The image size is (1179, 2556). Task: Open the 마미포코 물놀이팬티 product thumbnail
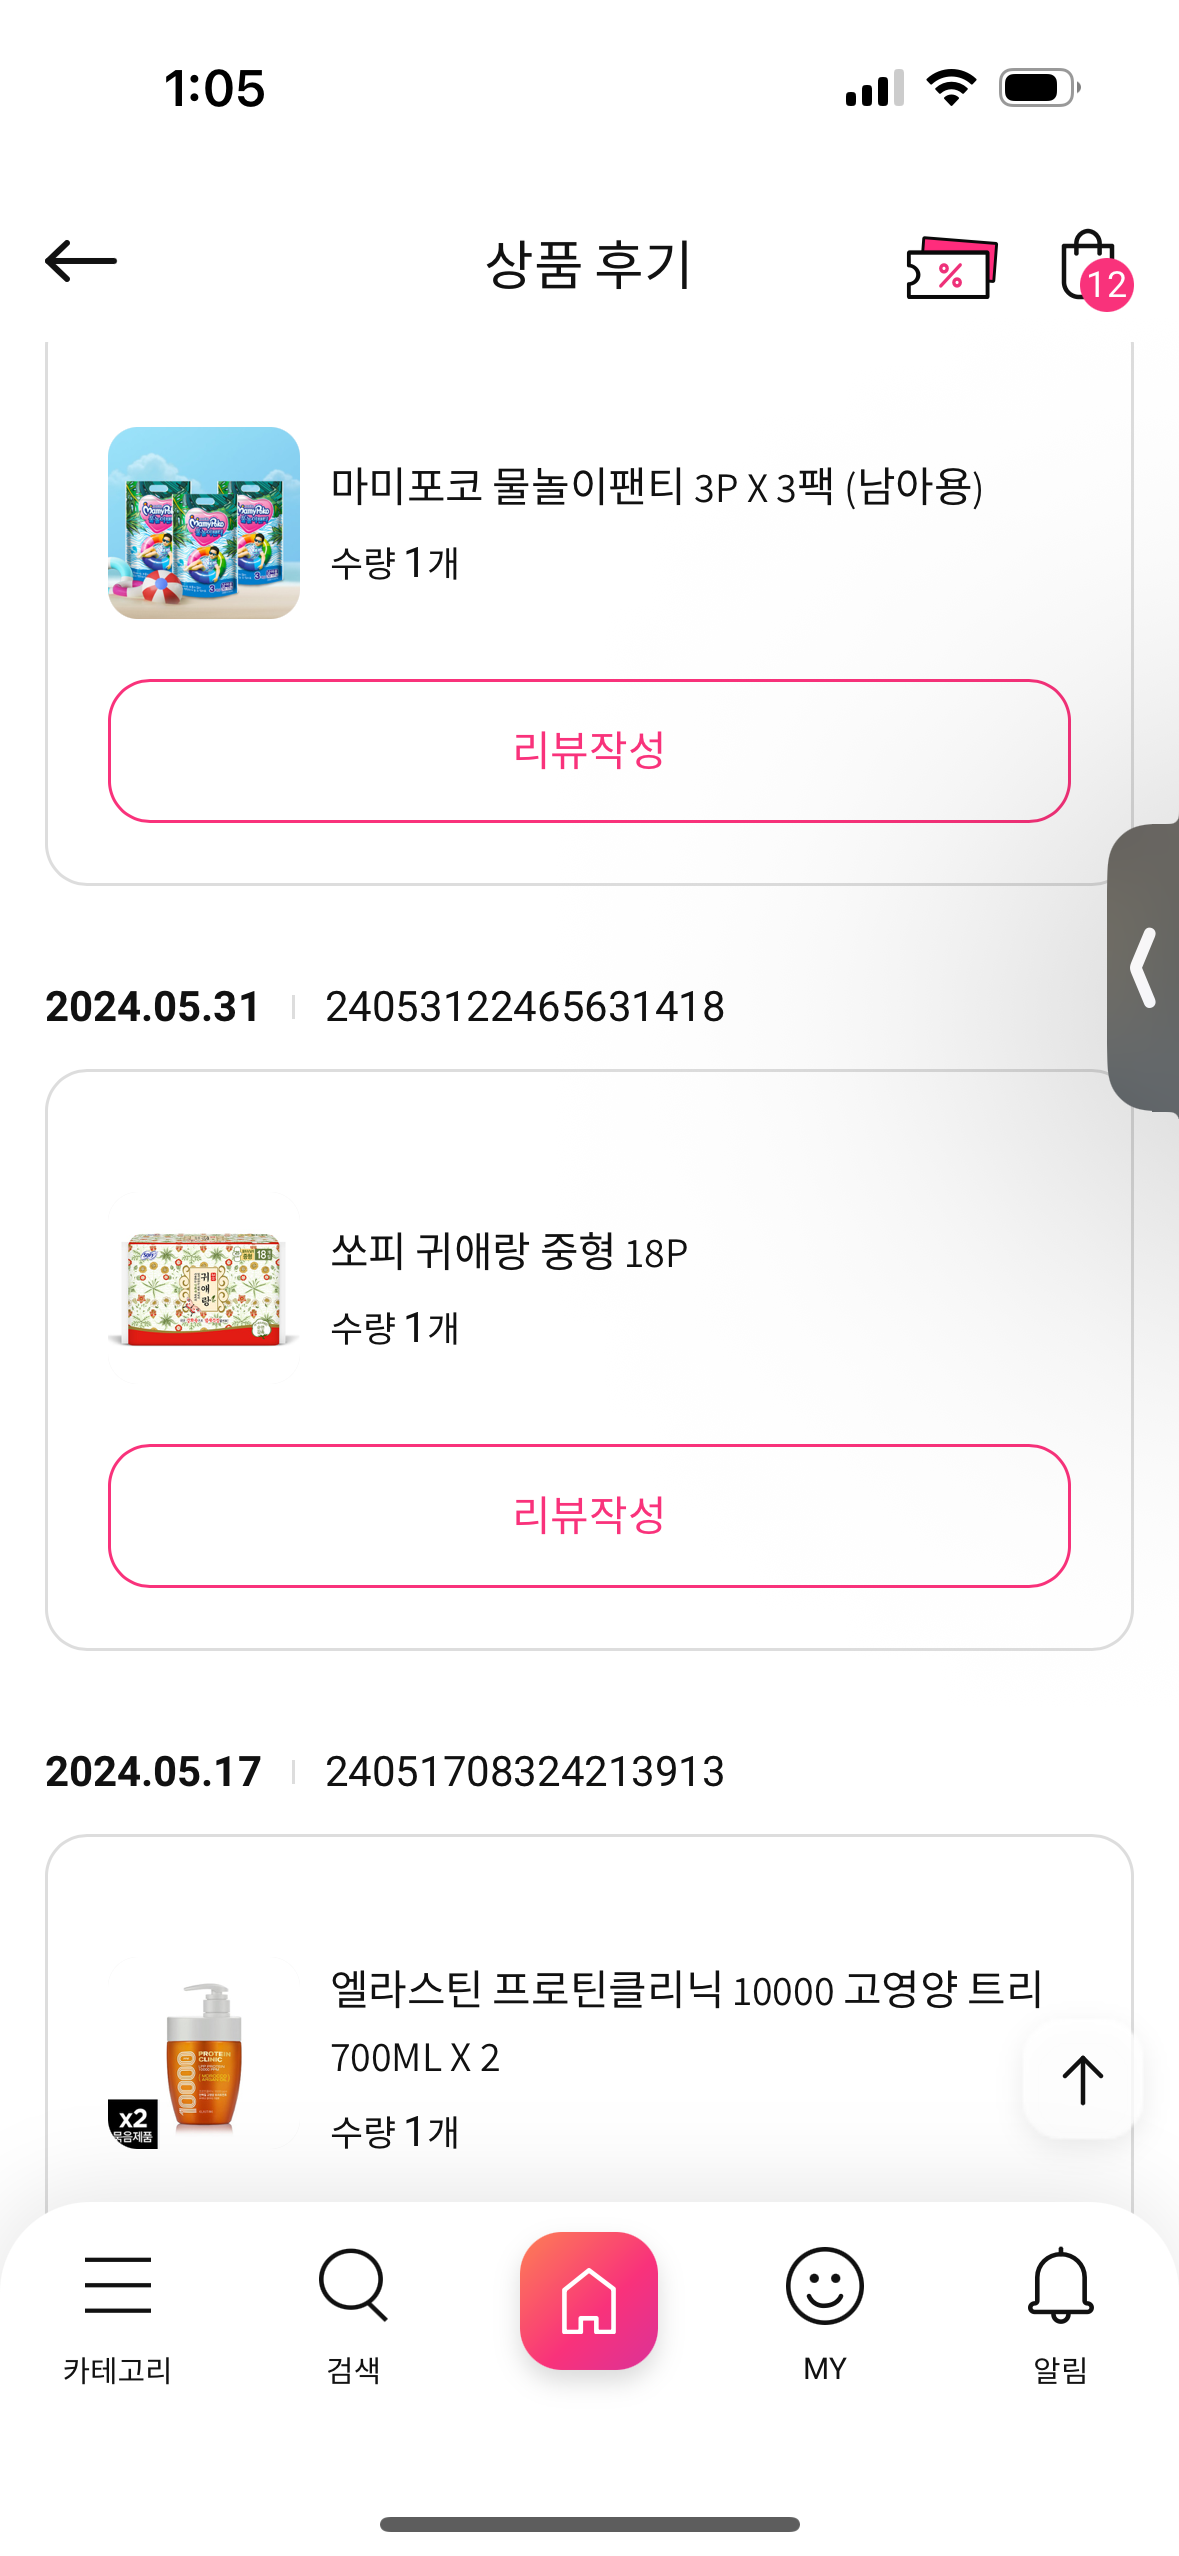pyautogui.click(x=204, y=523)
